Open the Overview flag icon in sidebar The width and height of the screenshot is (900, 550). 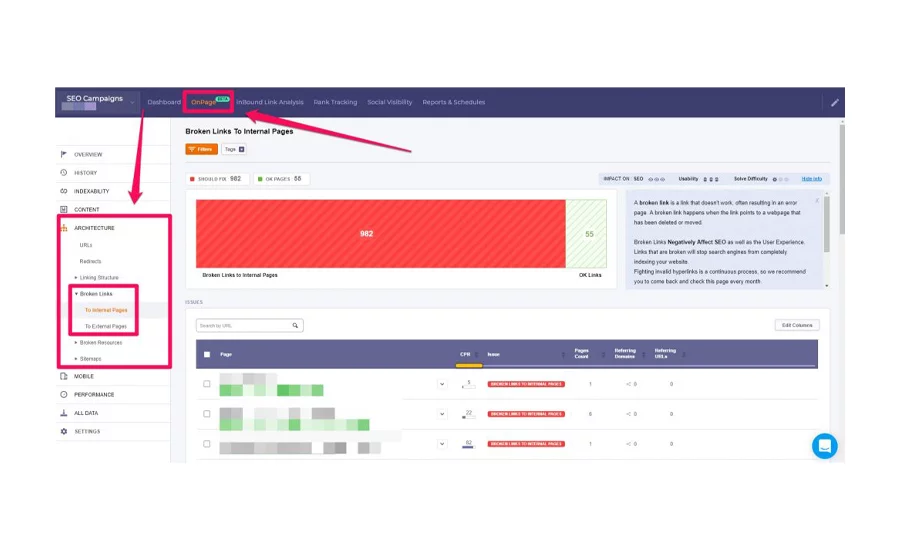click(64, 154)
